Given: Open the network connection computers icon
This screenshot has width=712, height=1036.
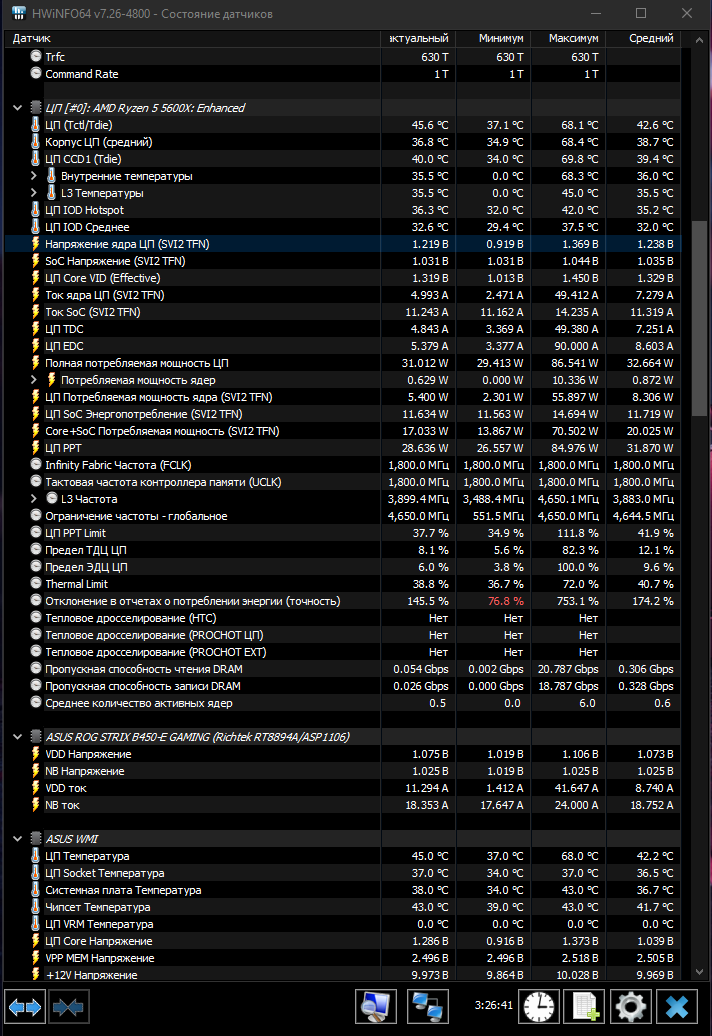Looking at the screenshot, I should coord(428,1007).
